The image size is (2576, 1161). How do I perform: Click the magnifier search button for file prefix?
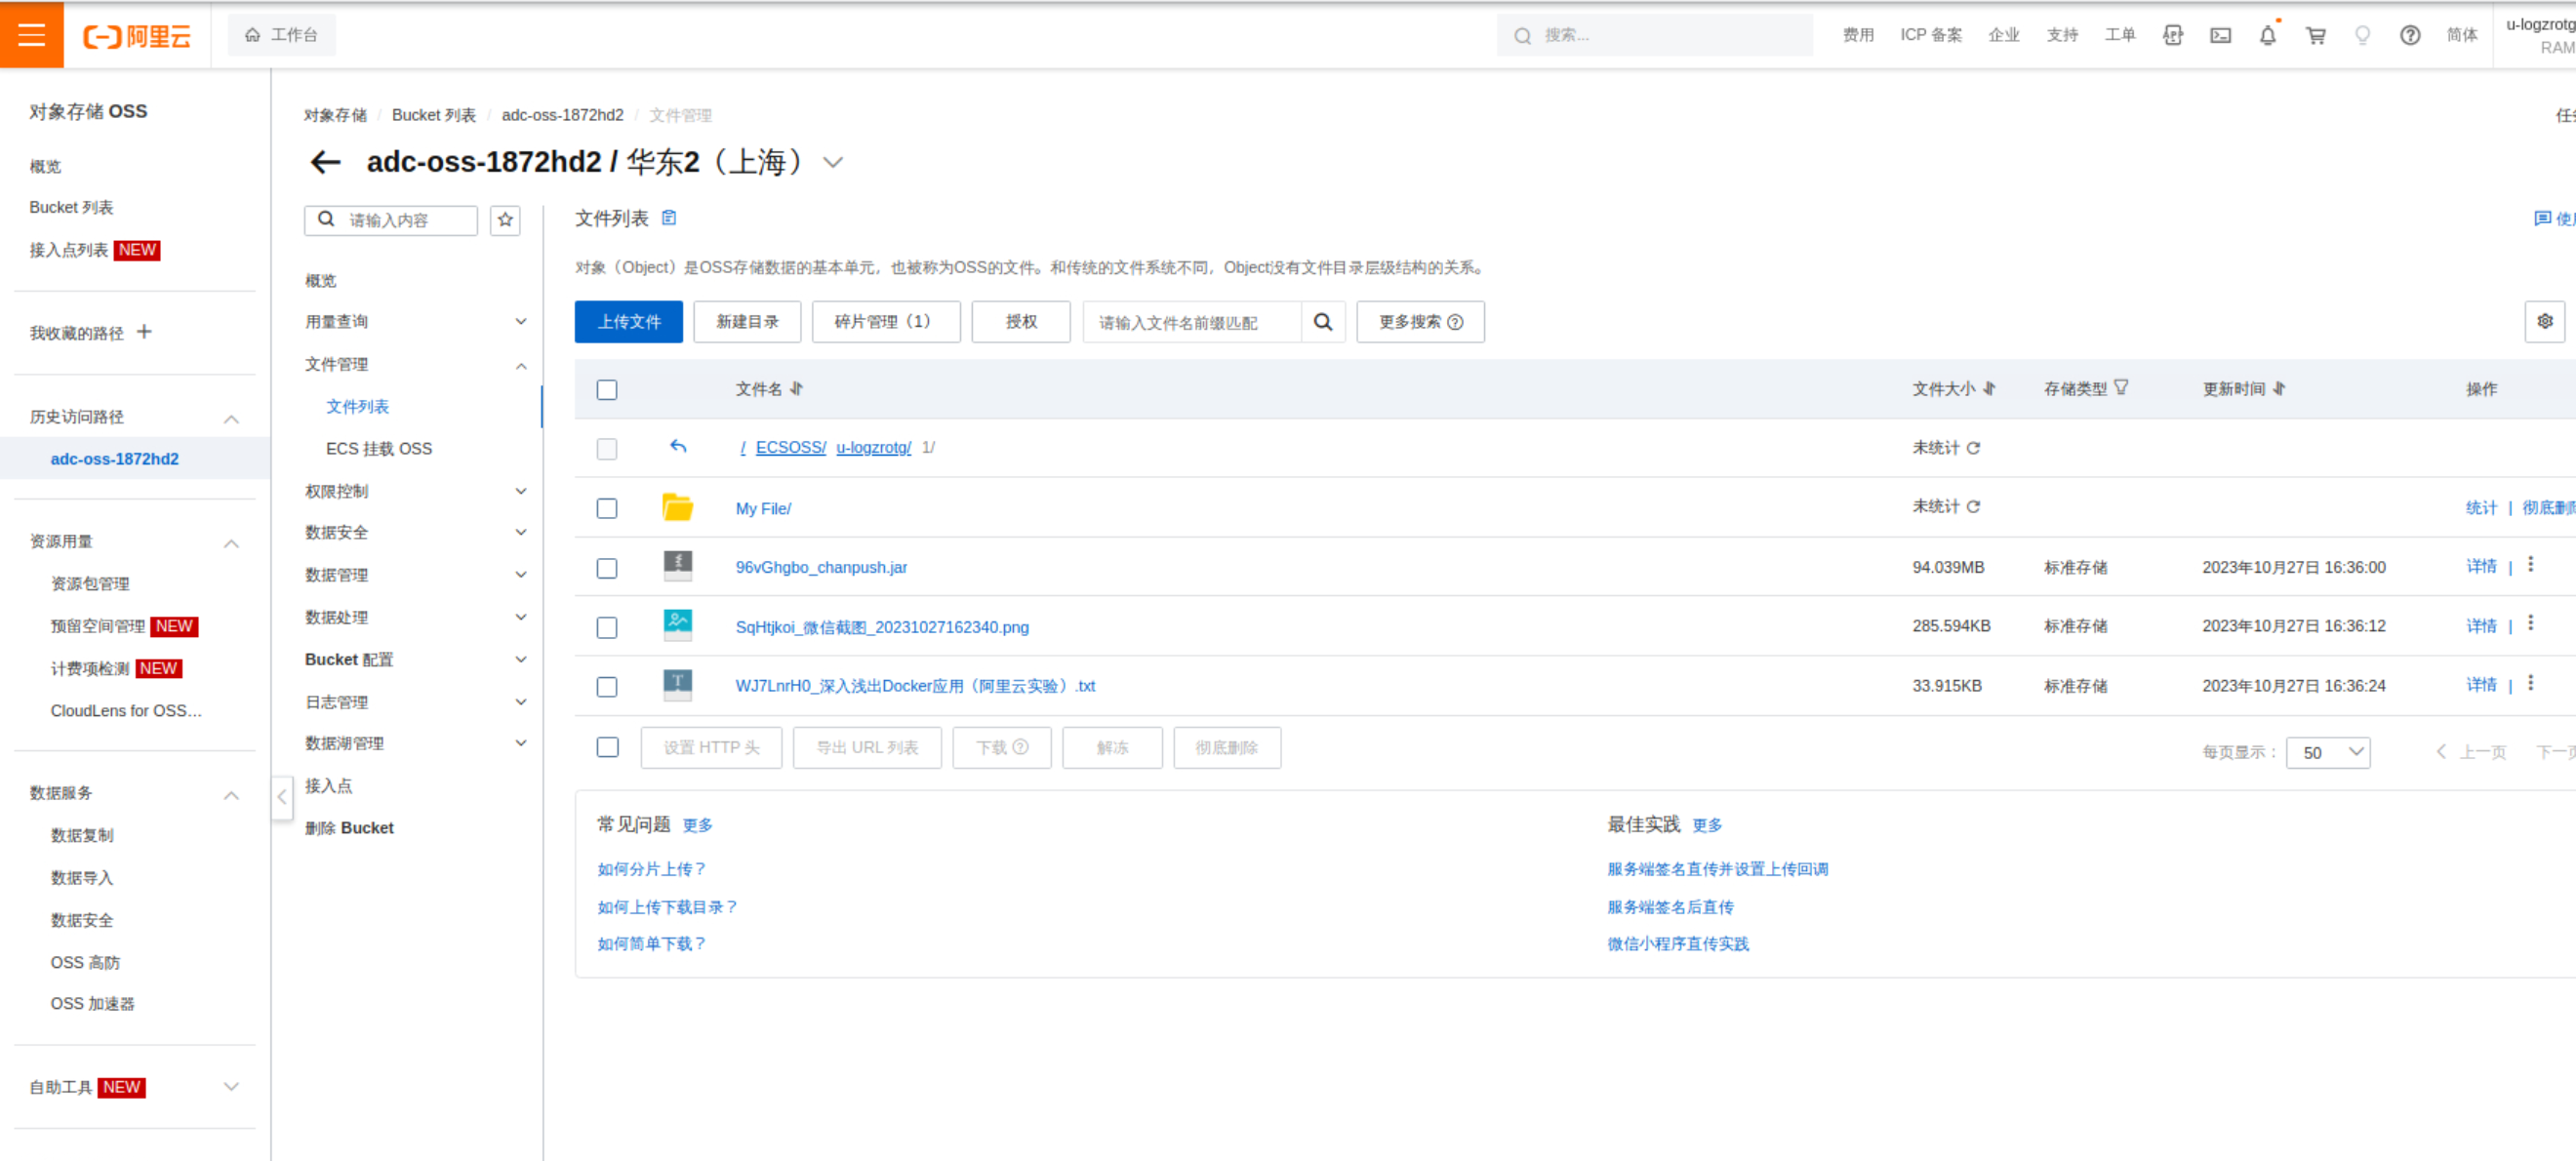coord(1322,322)
